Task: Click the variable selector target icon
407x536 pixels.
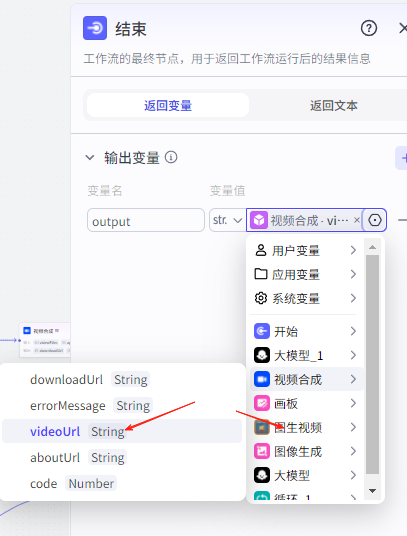Action: click(x=375, y=220)
